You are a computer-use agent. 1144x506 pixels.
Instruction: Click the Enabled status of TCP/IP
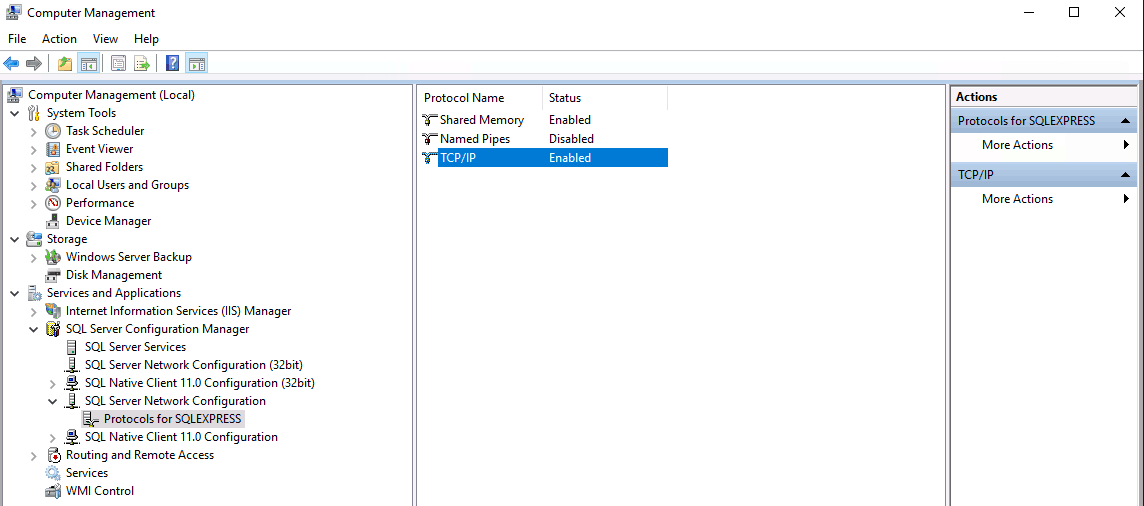click(570, 157)
